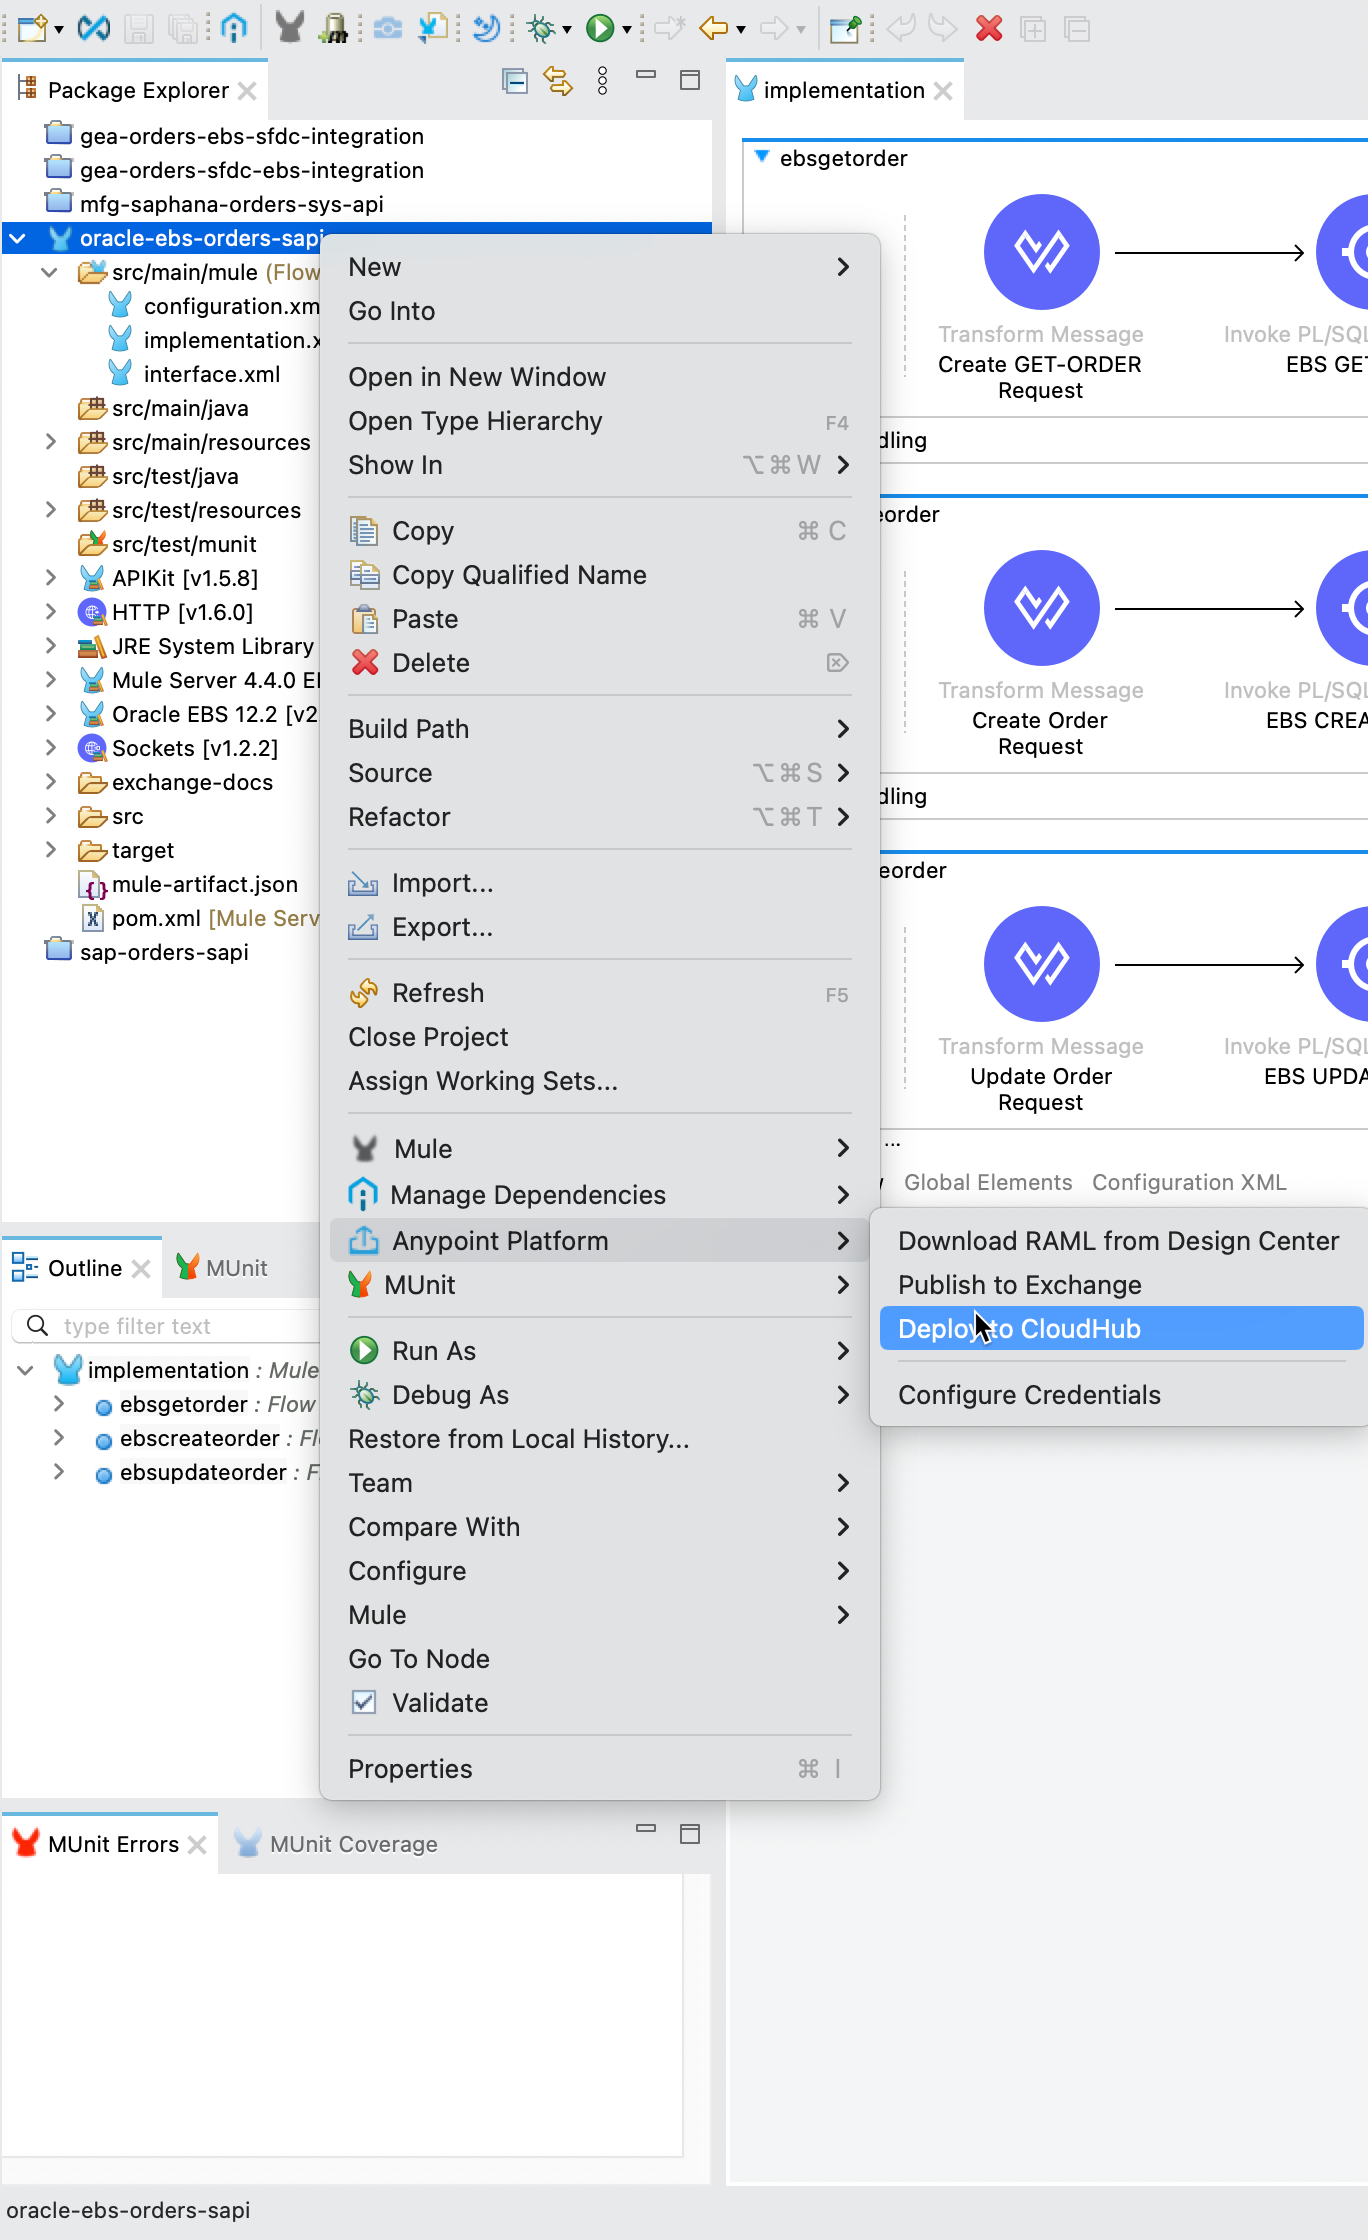
Task: Close the implementation editor tab
Action: pos(943,91)
